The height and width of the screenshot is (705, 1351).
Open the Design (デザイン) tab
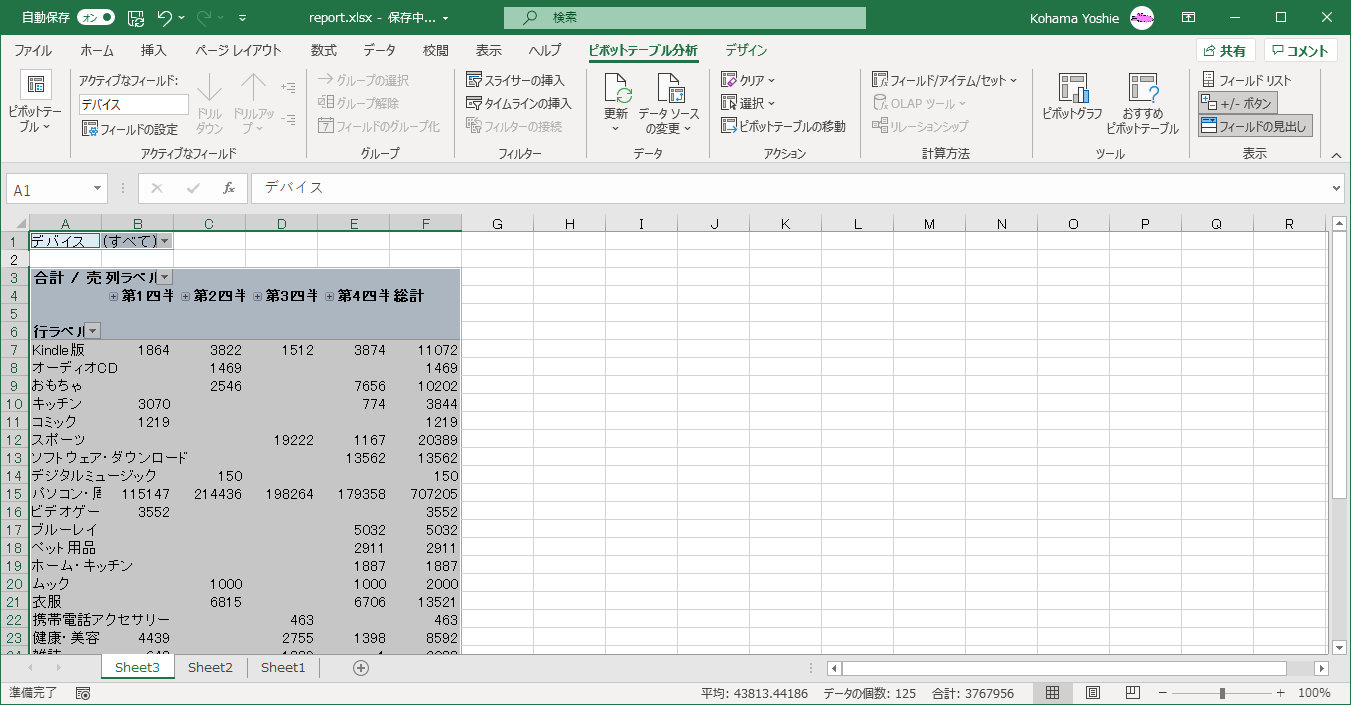click(746, 51)
